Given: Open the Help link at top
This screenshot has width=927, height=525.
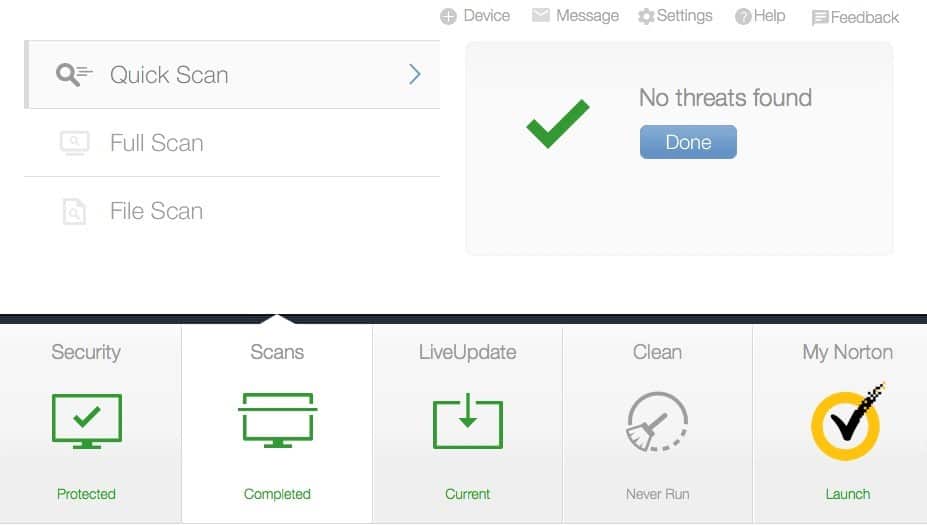Looking at the screenshot, I should coord(770,16).
